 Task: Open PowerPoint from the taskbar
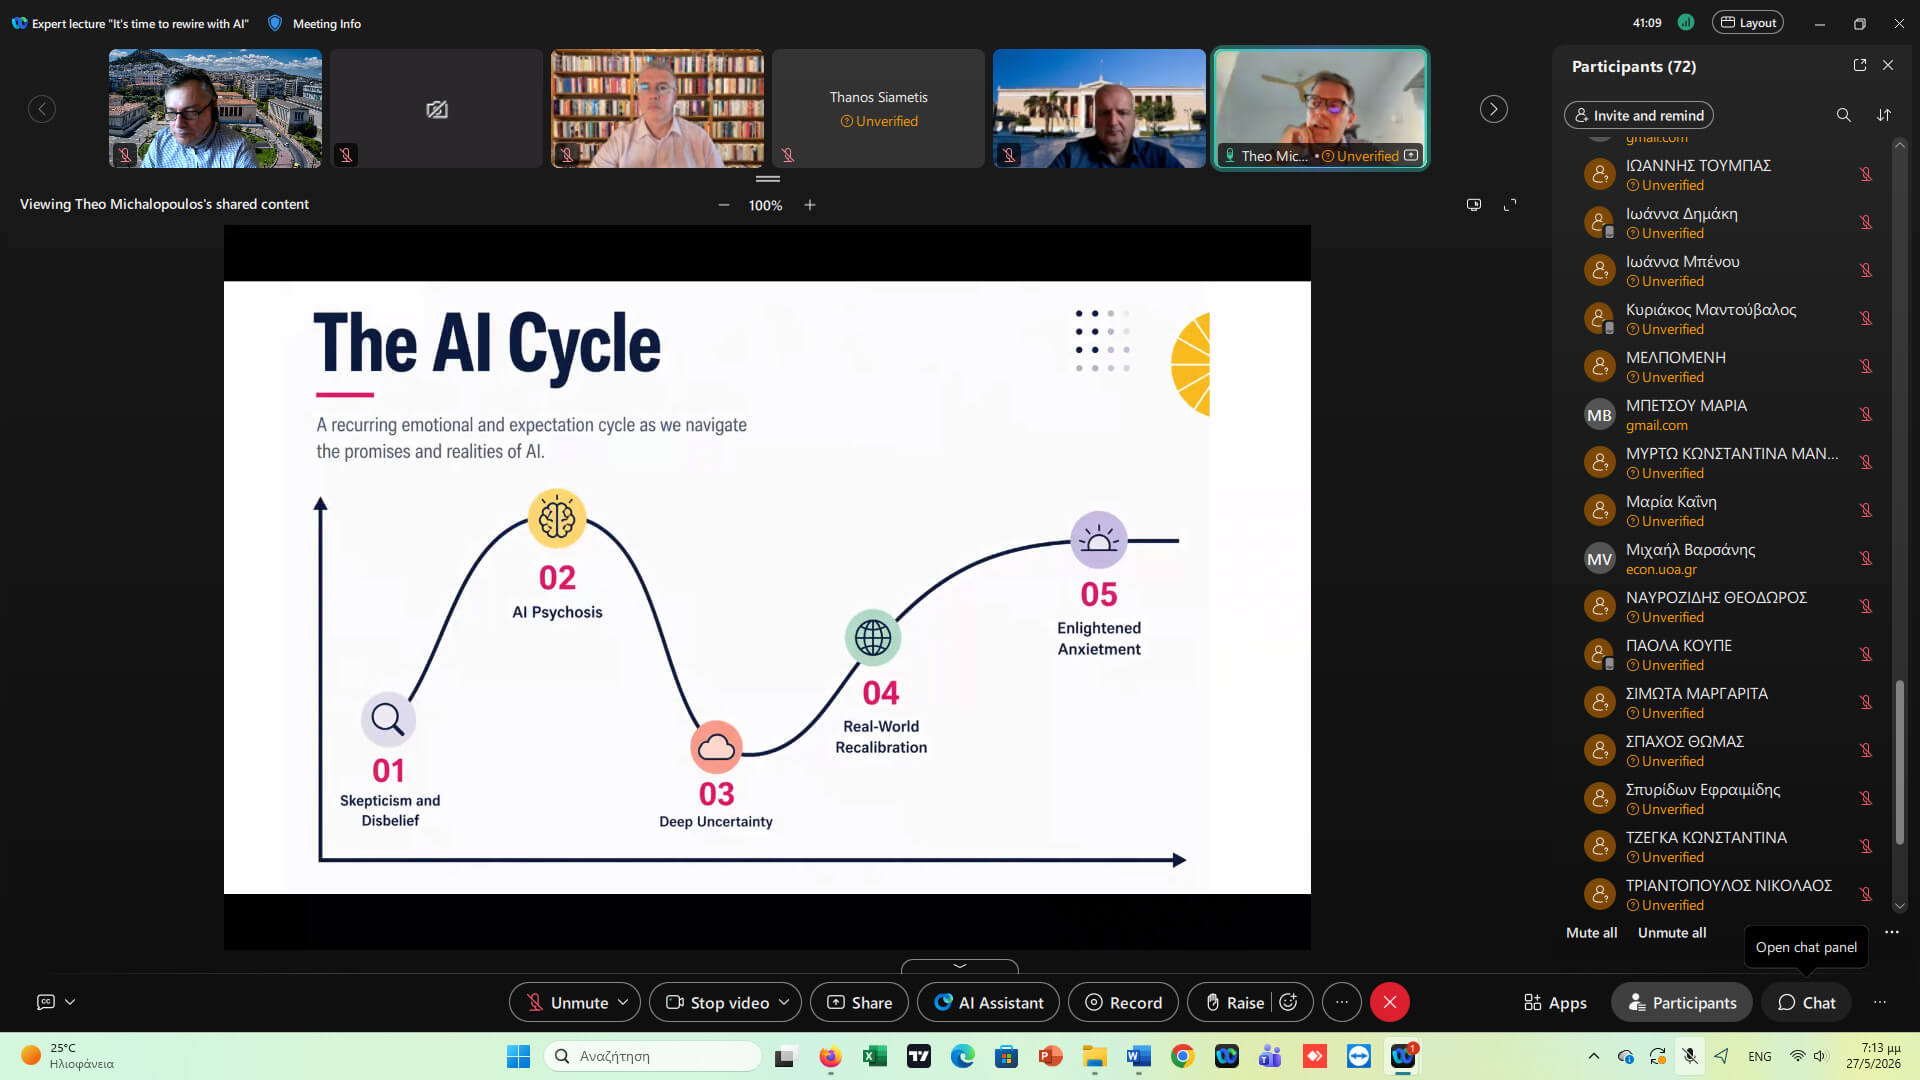1050,1056
